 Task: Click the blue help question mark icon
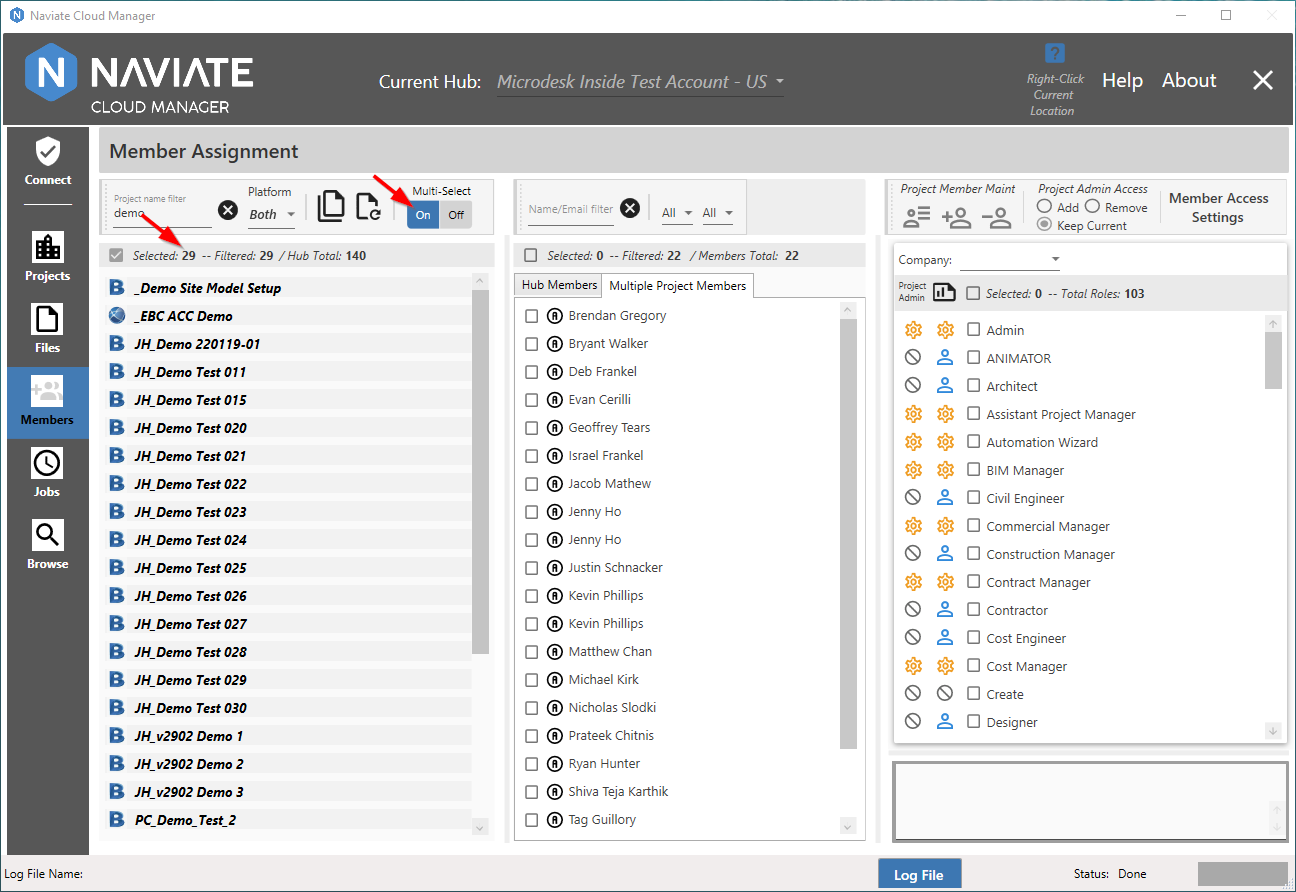[1054, 53]
